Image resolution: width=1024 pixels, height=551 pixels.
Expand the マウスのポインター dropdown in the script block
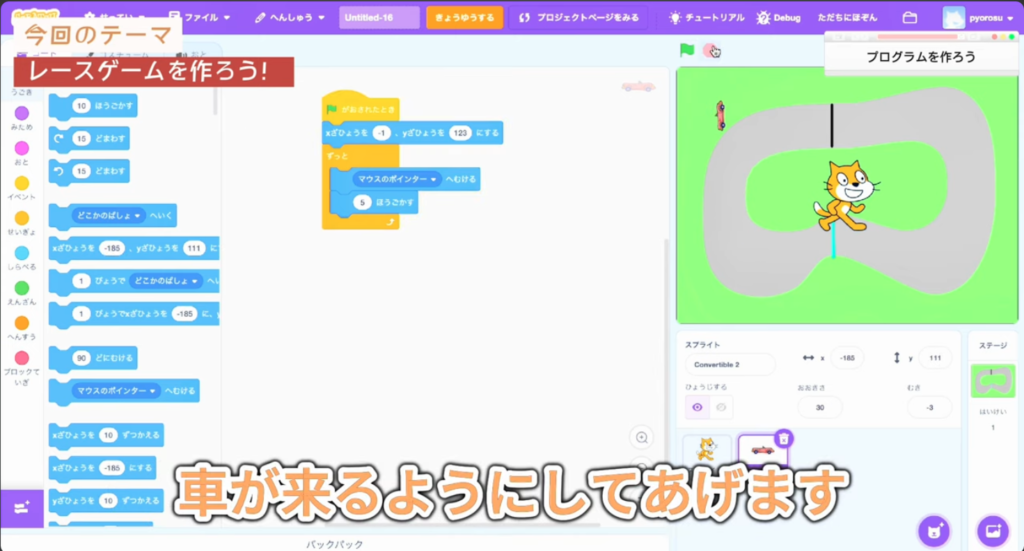[434, 179]
